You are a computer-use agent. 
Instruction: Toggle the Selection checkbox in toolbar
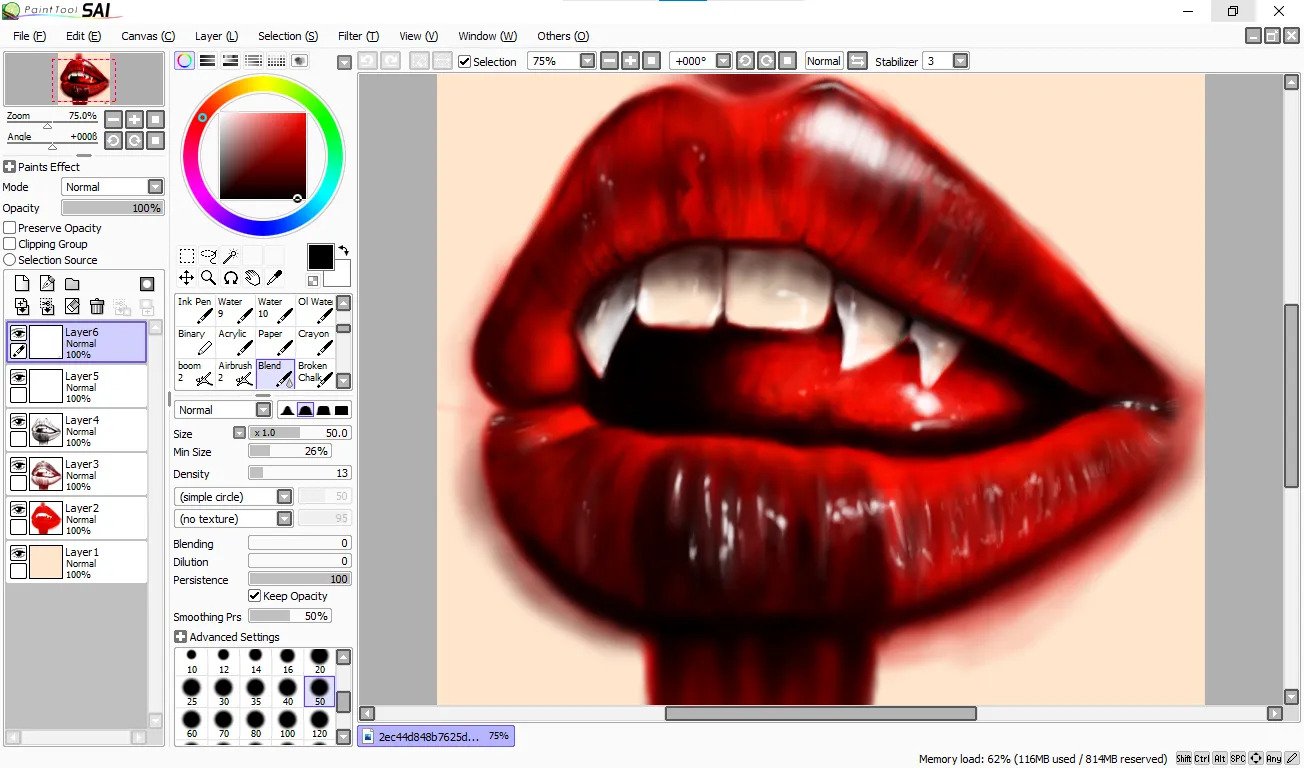point(465,61)
